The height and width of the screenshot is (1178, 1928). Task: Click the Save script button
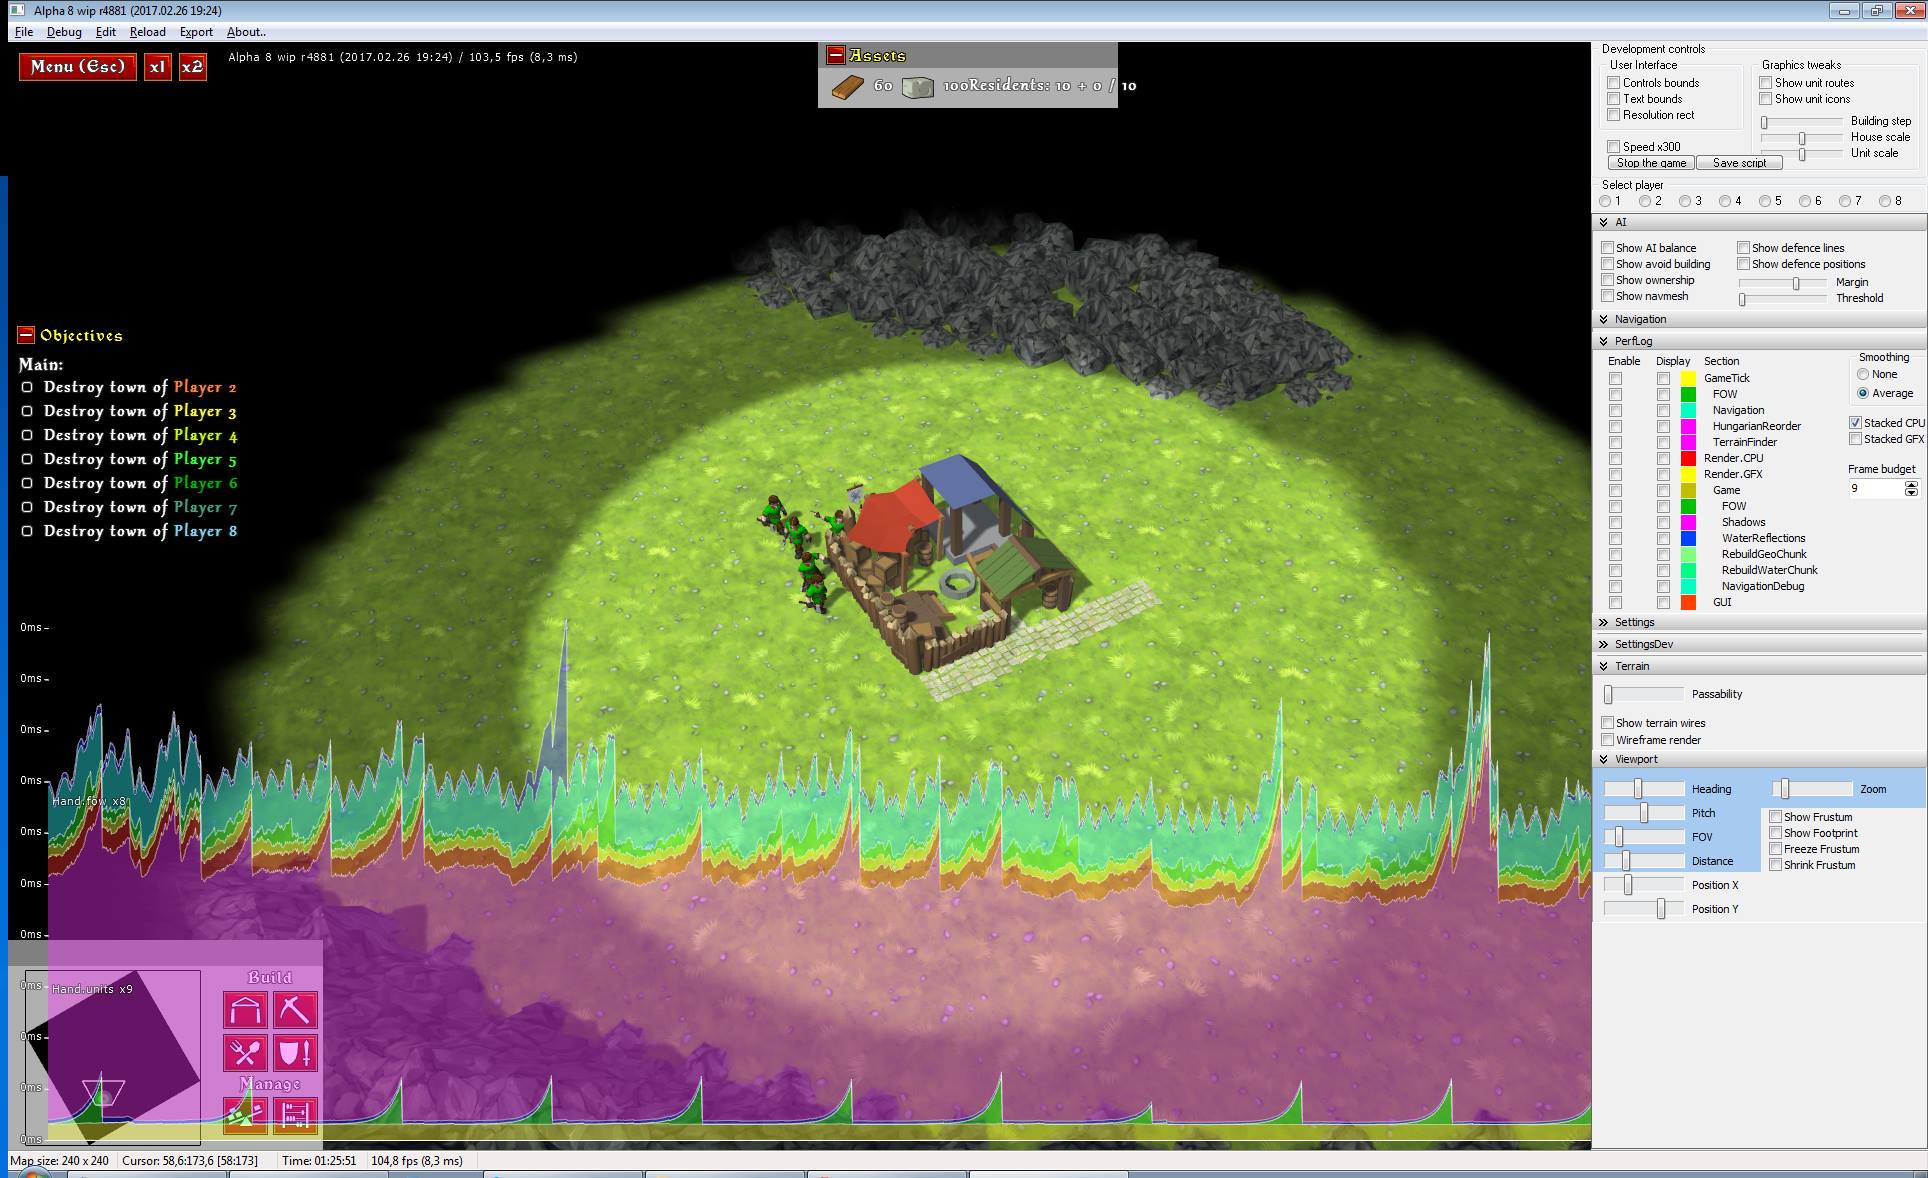1739,163
